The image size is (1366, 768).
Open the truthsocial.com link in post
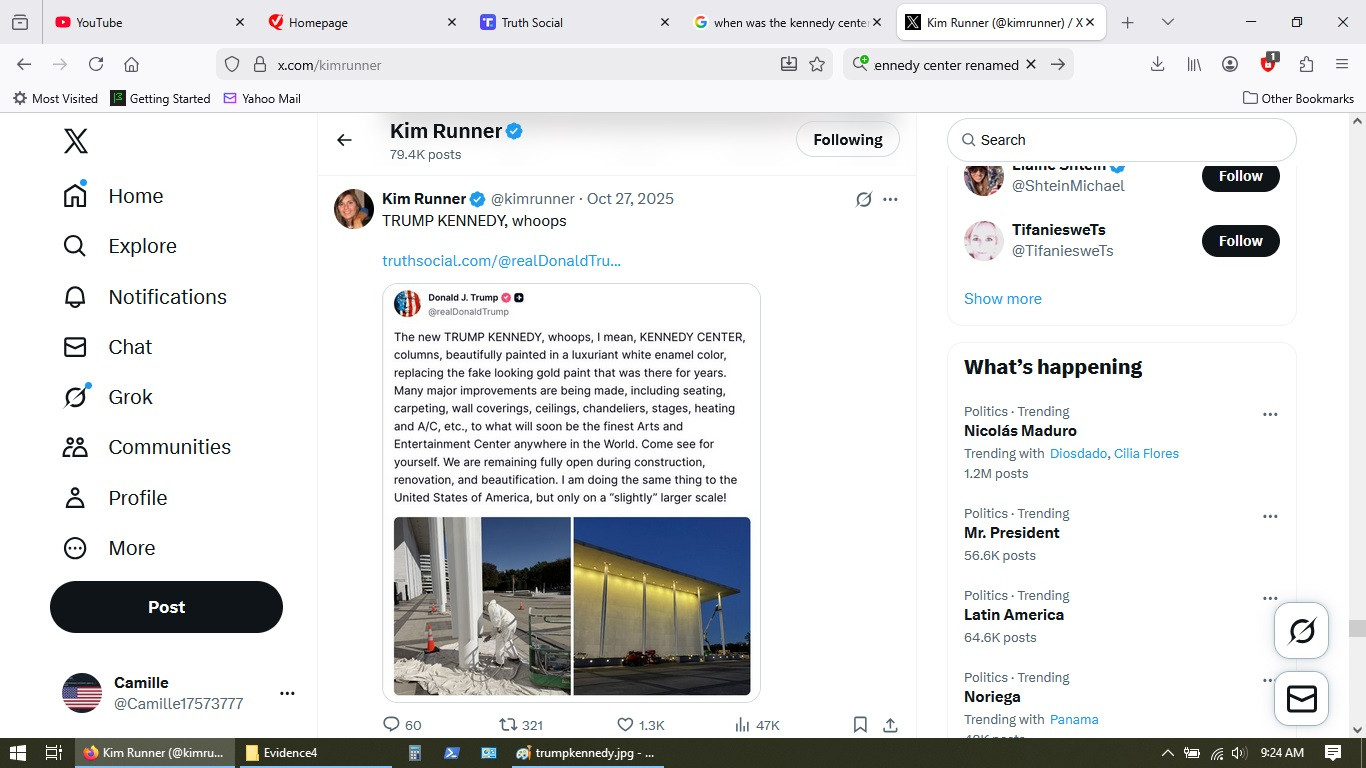pyautogui.click(x=501, y=261)
